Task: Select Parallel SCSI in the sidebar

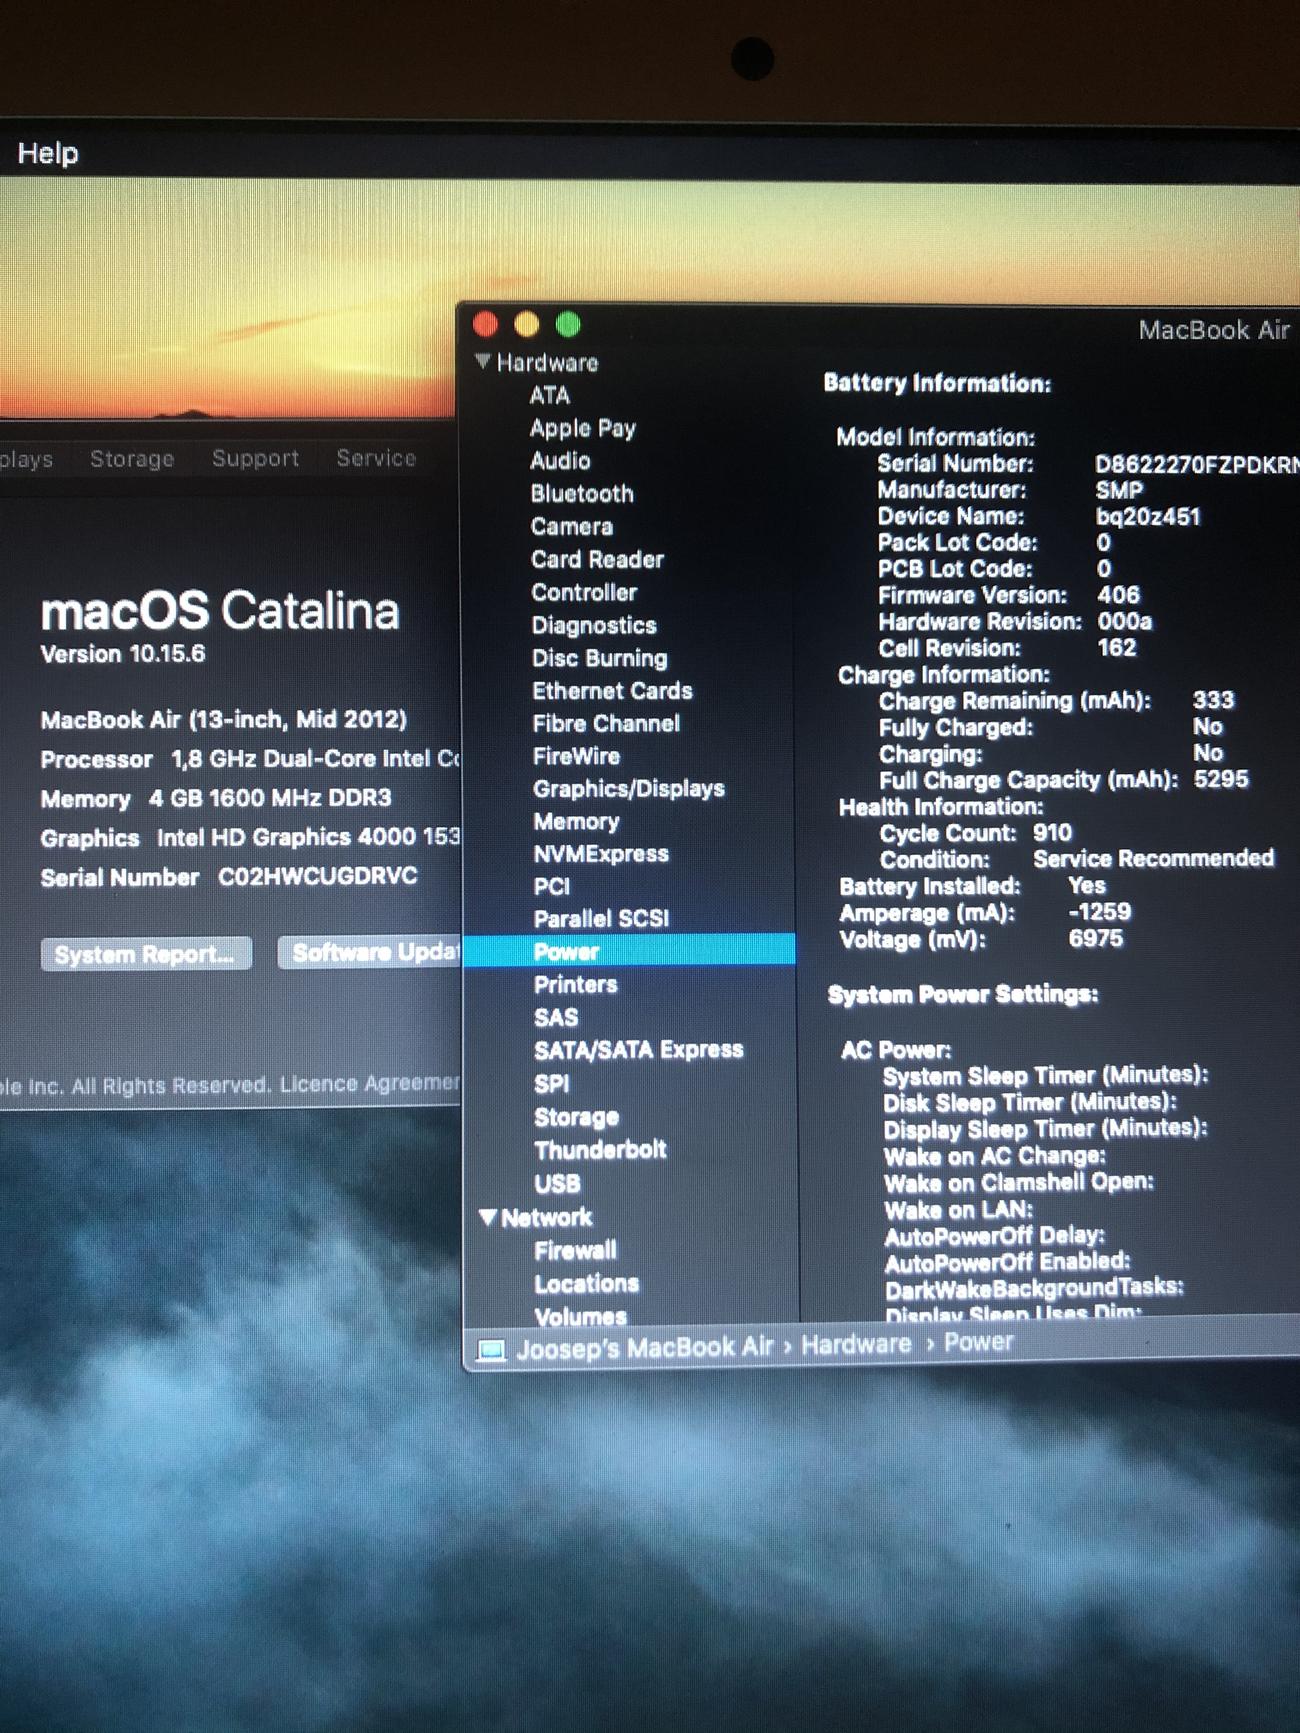Action: 601,918
